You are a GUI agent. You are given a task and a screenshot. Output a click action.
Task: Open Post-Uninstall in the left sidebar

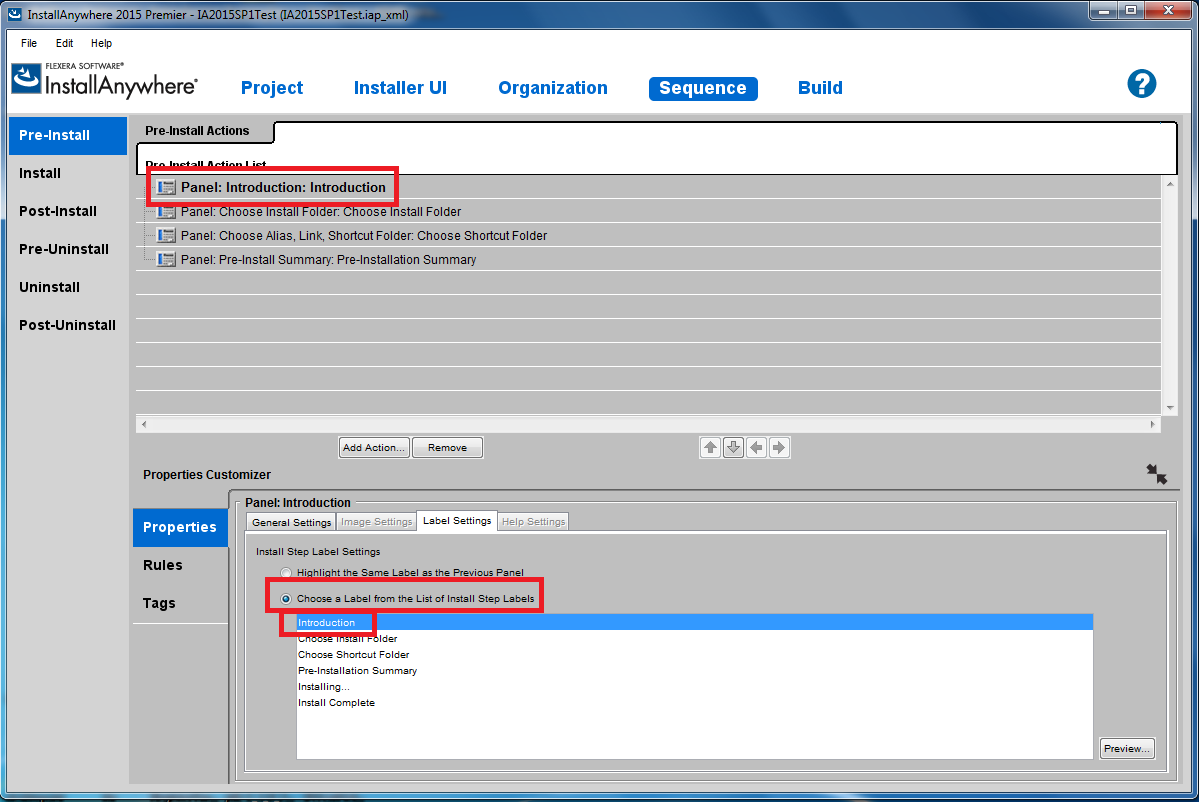pos(67,325)
